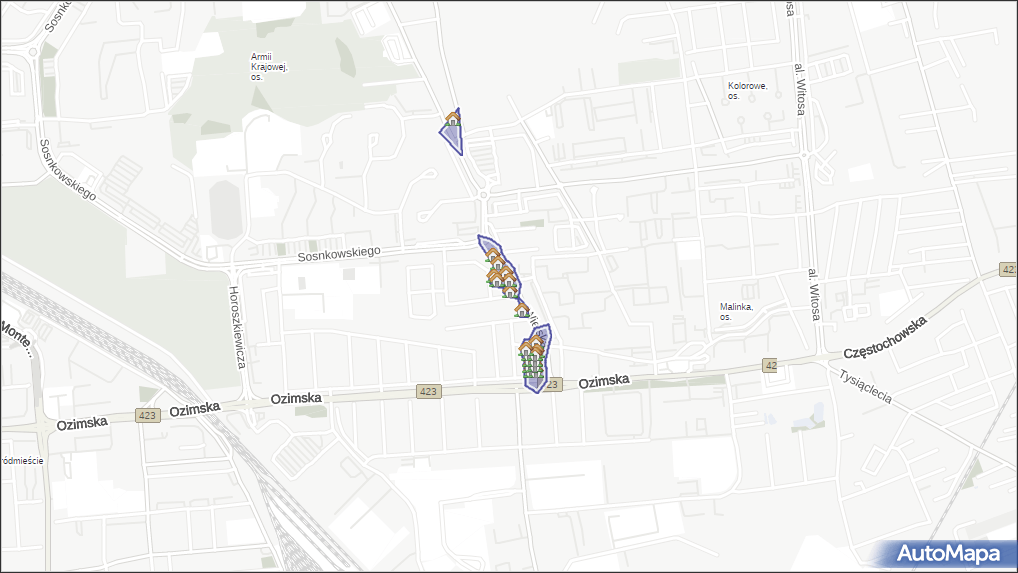Viewport: 1018px width, 573px height.
Task: Click the Częstochowska street label
Action: tap(884, 339)
